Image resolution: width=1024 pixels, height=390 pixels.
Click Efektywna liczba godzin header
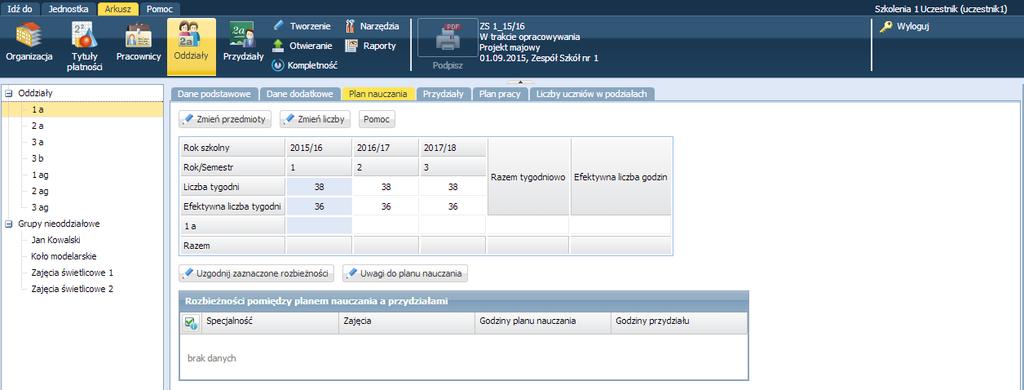(x=620, y=177)
